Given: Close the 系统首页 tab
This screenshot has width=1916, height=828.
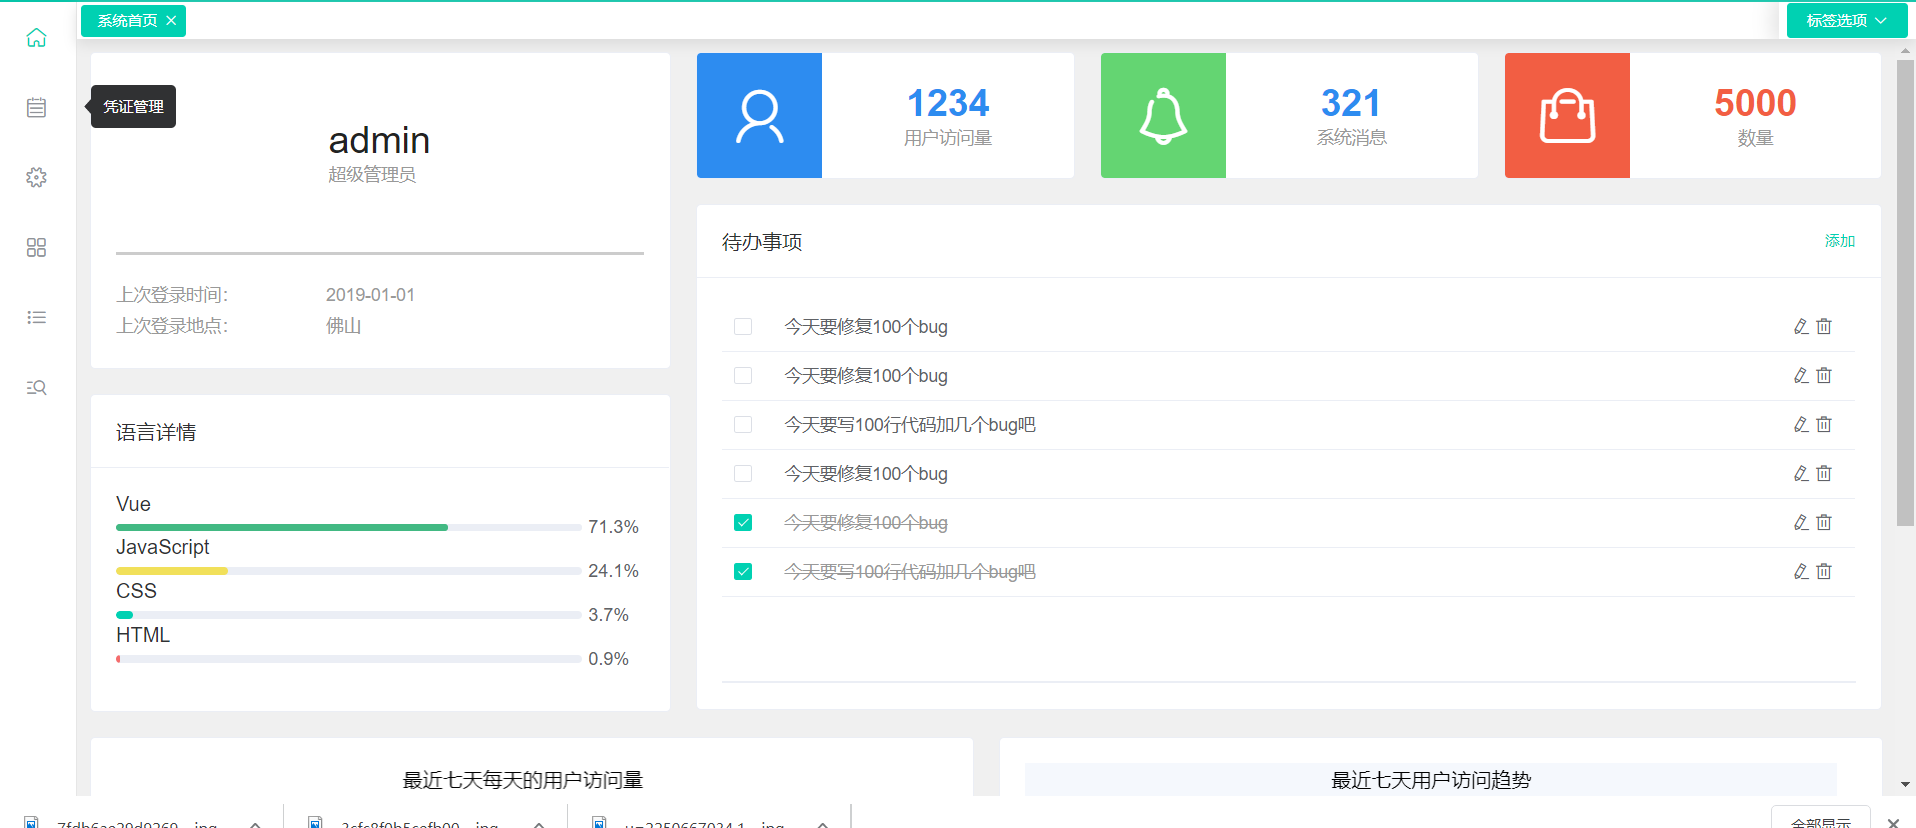Looking at the screenshot, I should pyautogui.click(x=171, y=21).
